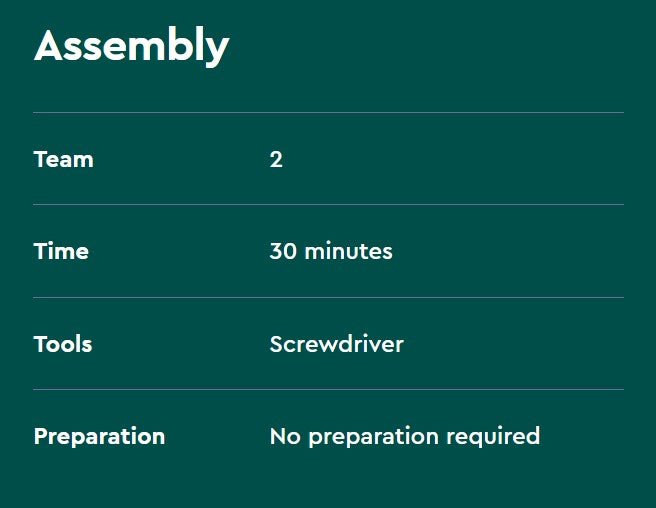Click the Screwdriver tool value
656x508 pixels.
[336, 344]
